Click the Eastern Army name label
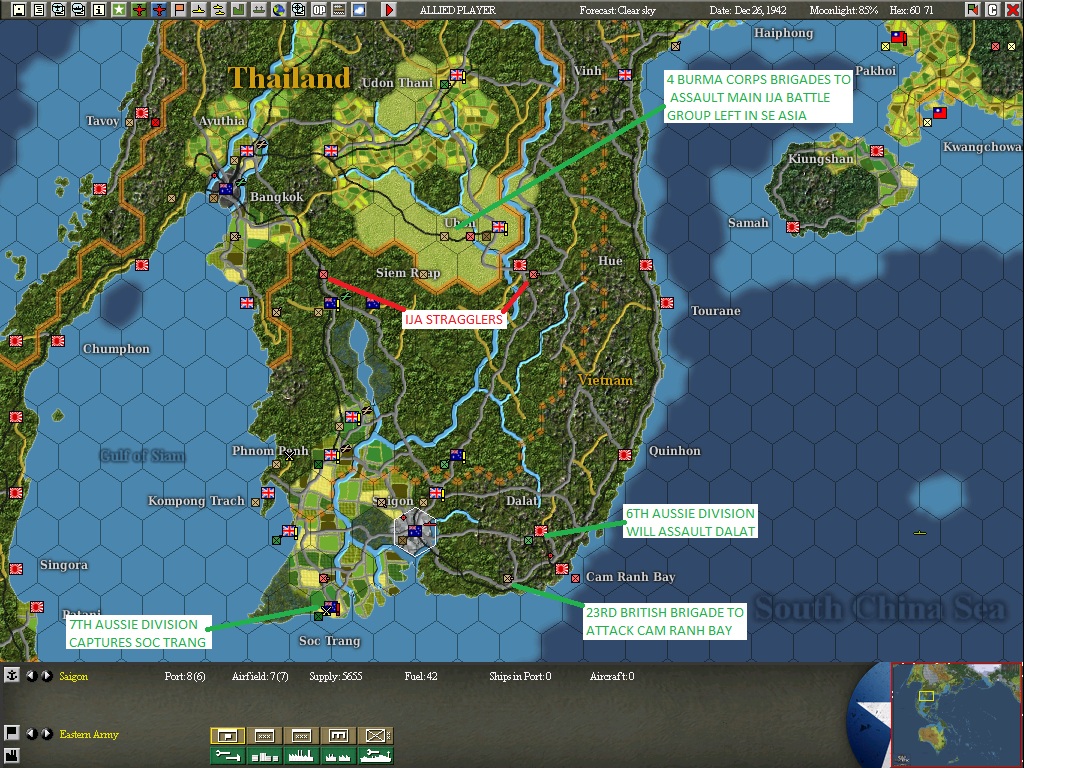This screenshot has height=774, width=1078. [89, 734]
